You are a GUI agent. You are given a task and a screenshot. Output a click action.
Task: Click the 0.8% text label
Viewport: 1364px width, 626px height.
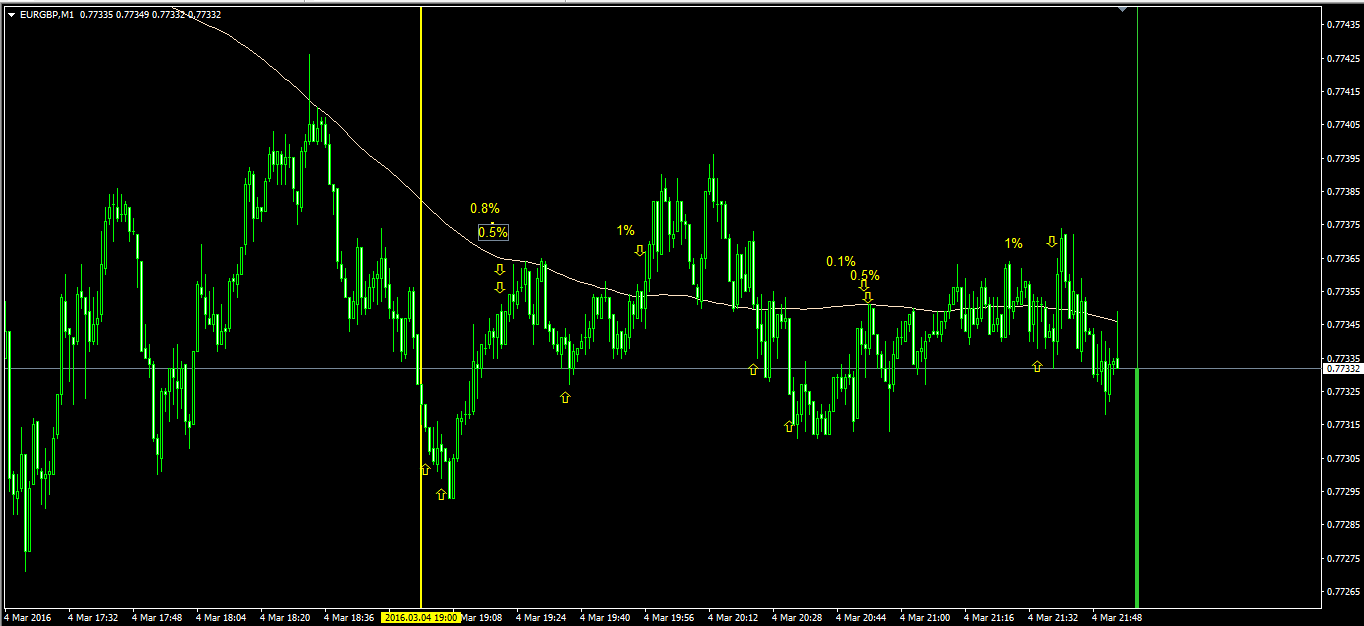pyautogui.click(x=485, y=209)
